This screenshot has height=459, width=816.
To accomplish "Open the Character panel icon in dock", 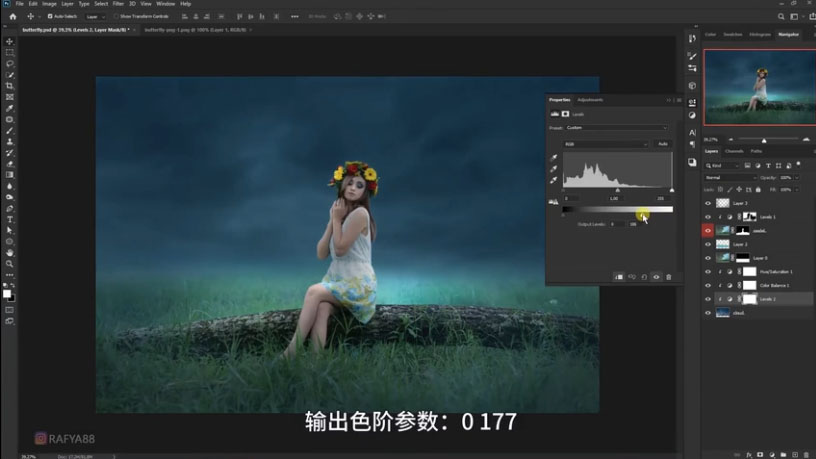I will click(692, 132).
